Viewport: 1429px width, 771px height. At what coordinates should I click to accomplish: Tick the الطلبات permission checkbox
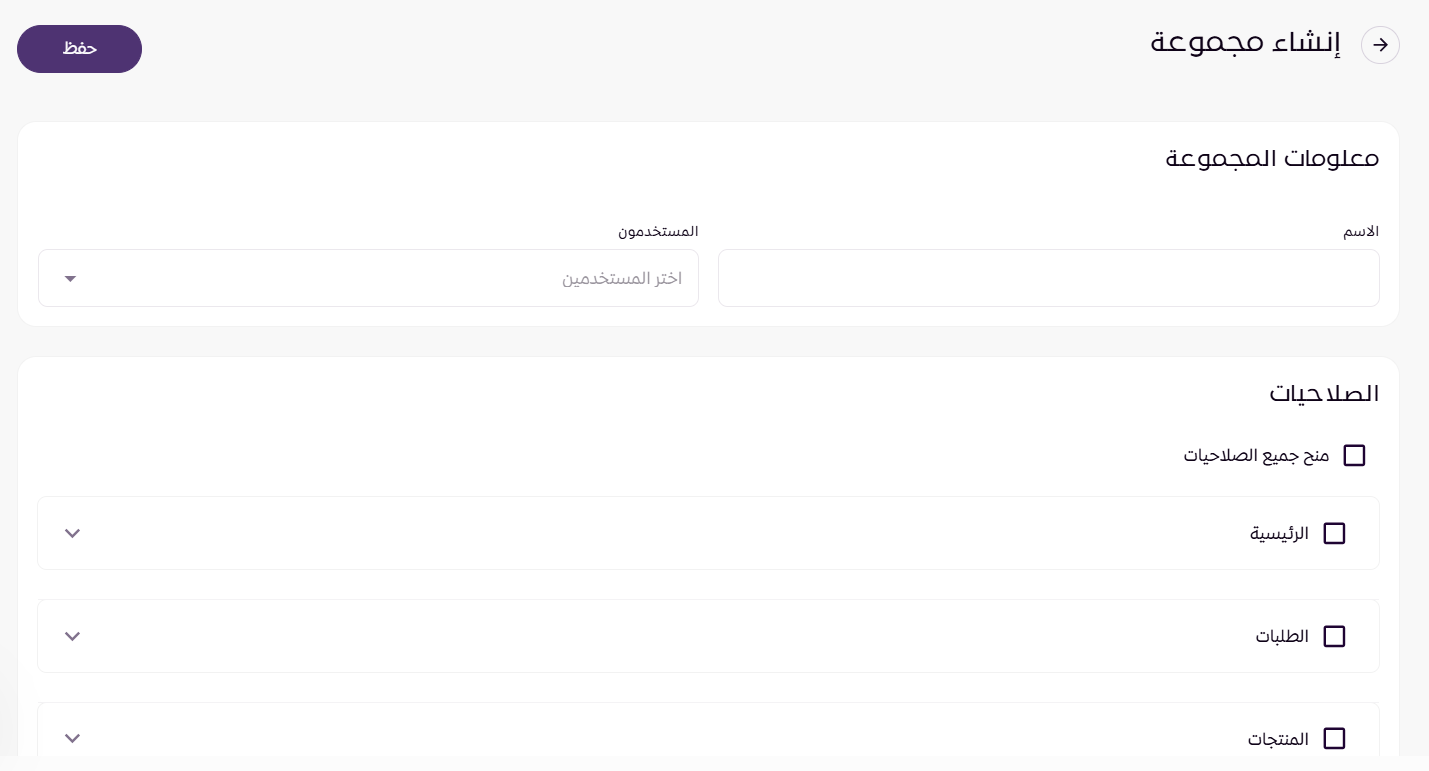(x=1334, y=637)
